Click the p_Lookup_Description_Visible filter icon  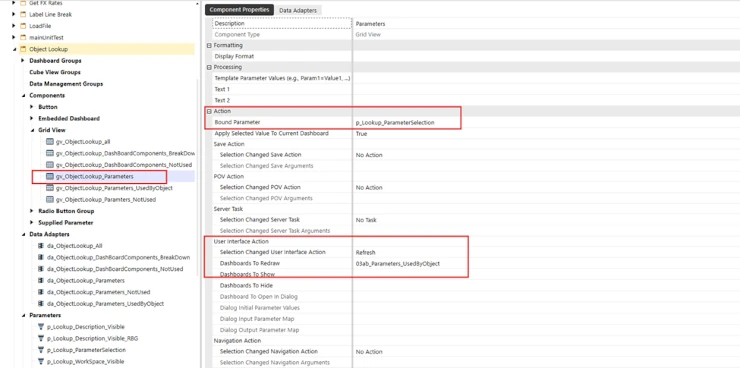pos(41,327)
